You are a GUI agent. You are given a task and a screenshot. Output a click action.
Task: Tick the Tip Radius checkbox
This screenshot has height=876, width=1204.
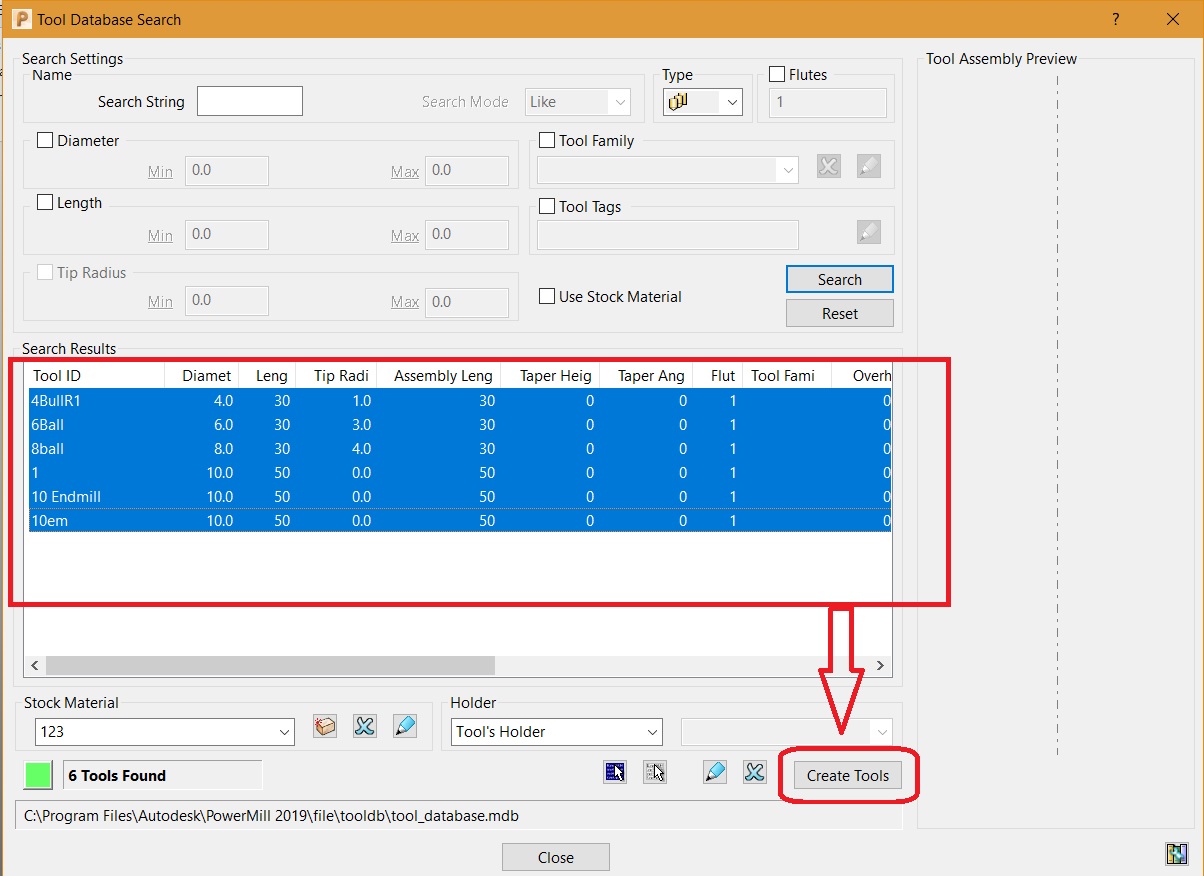click(45, 272)
